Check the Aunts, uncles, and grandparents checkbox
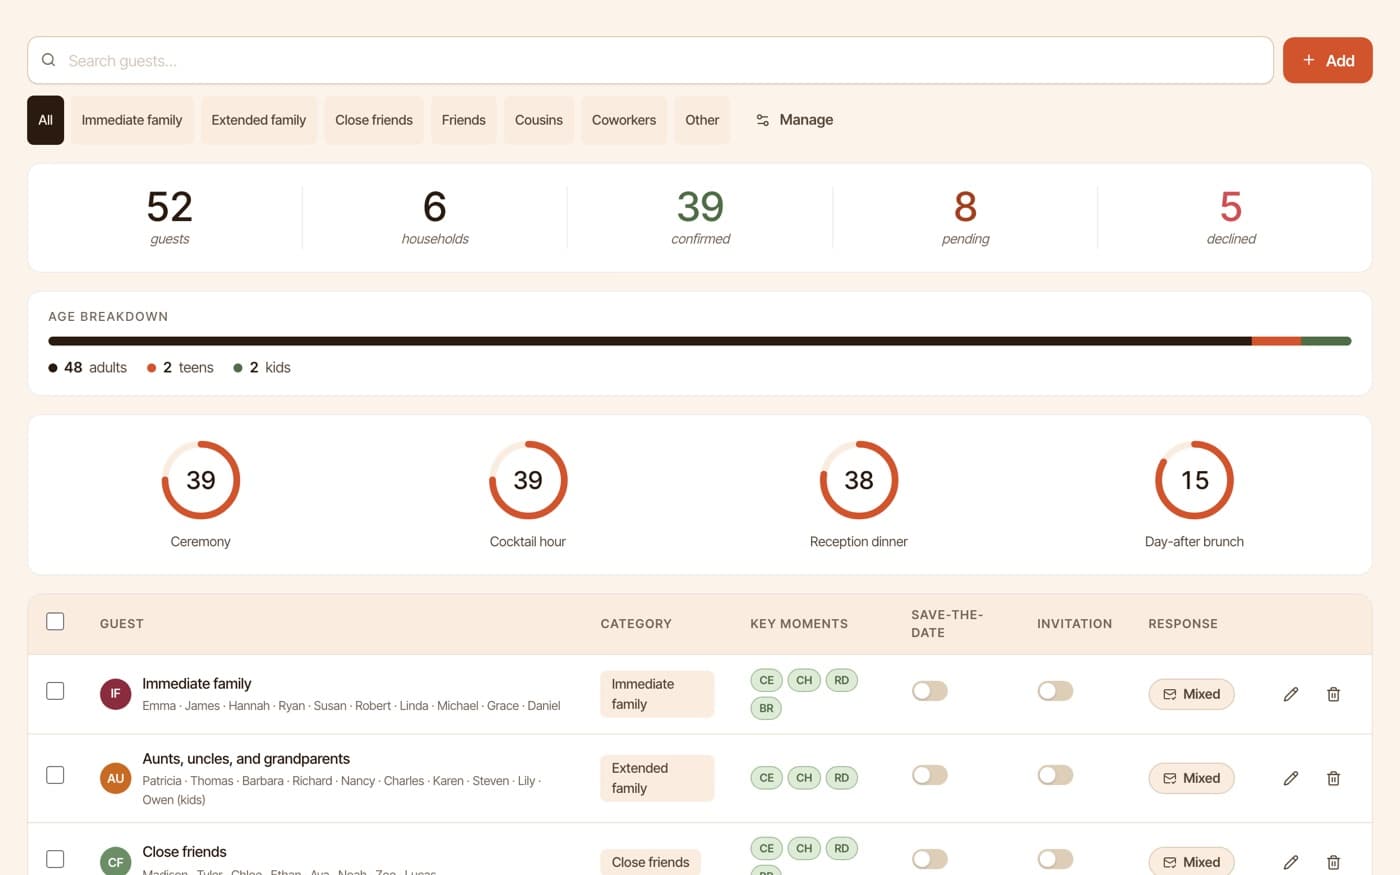The height and width of the screenshot is (875, 1400). coord(55,775)
